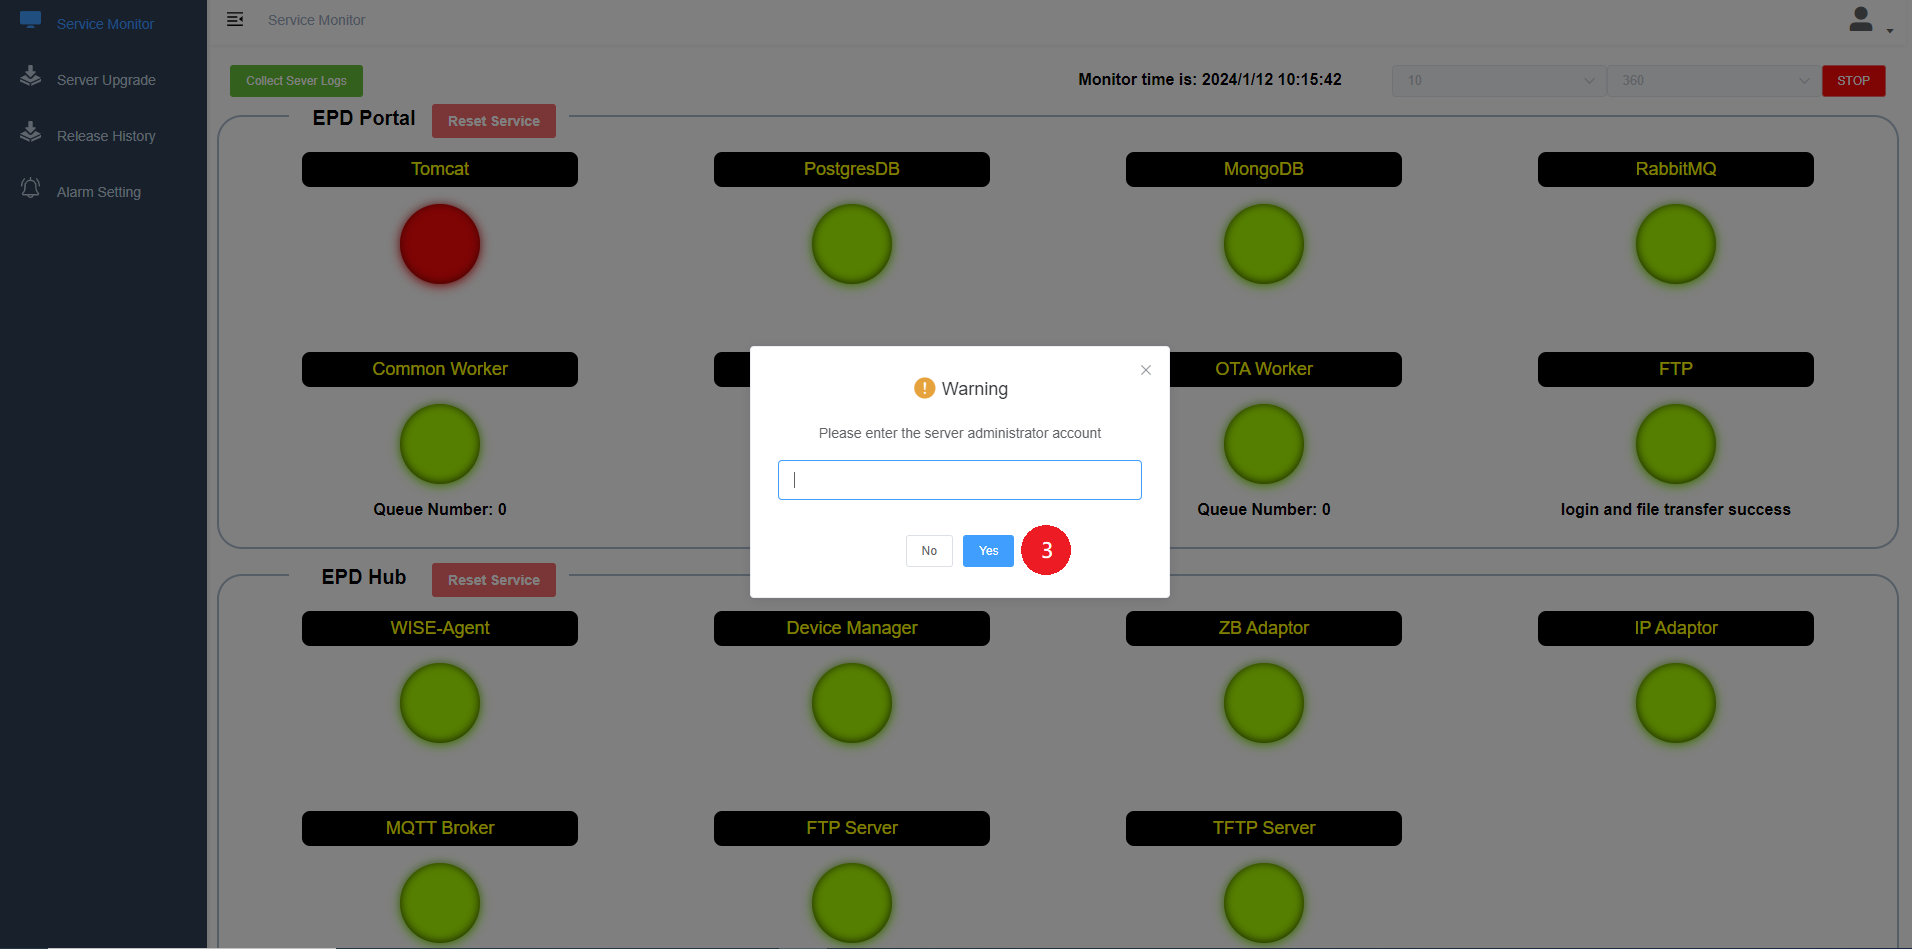The height and width of the screenshot is (949, 1912).
Task: Click the Release History icon in sidebar
Action: [31, 132]
